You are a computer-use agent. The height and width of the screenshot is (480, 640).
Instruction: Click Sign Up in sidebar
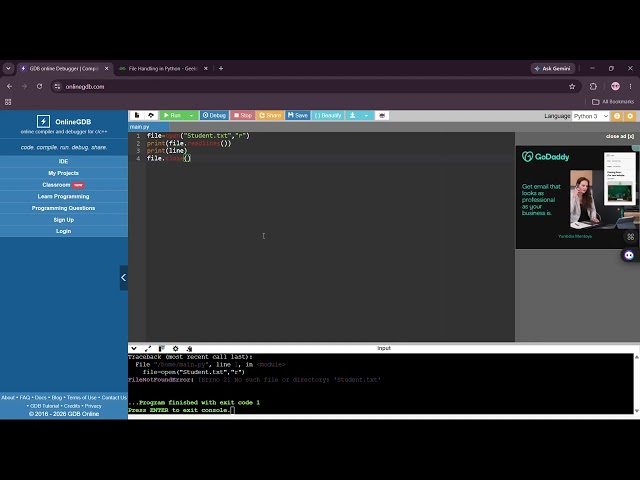pos(64,220)
